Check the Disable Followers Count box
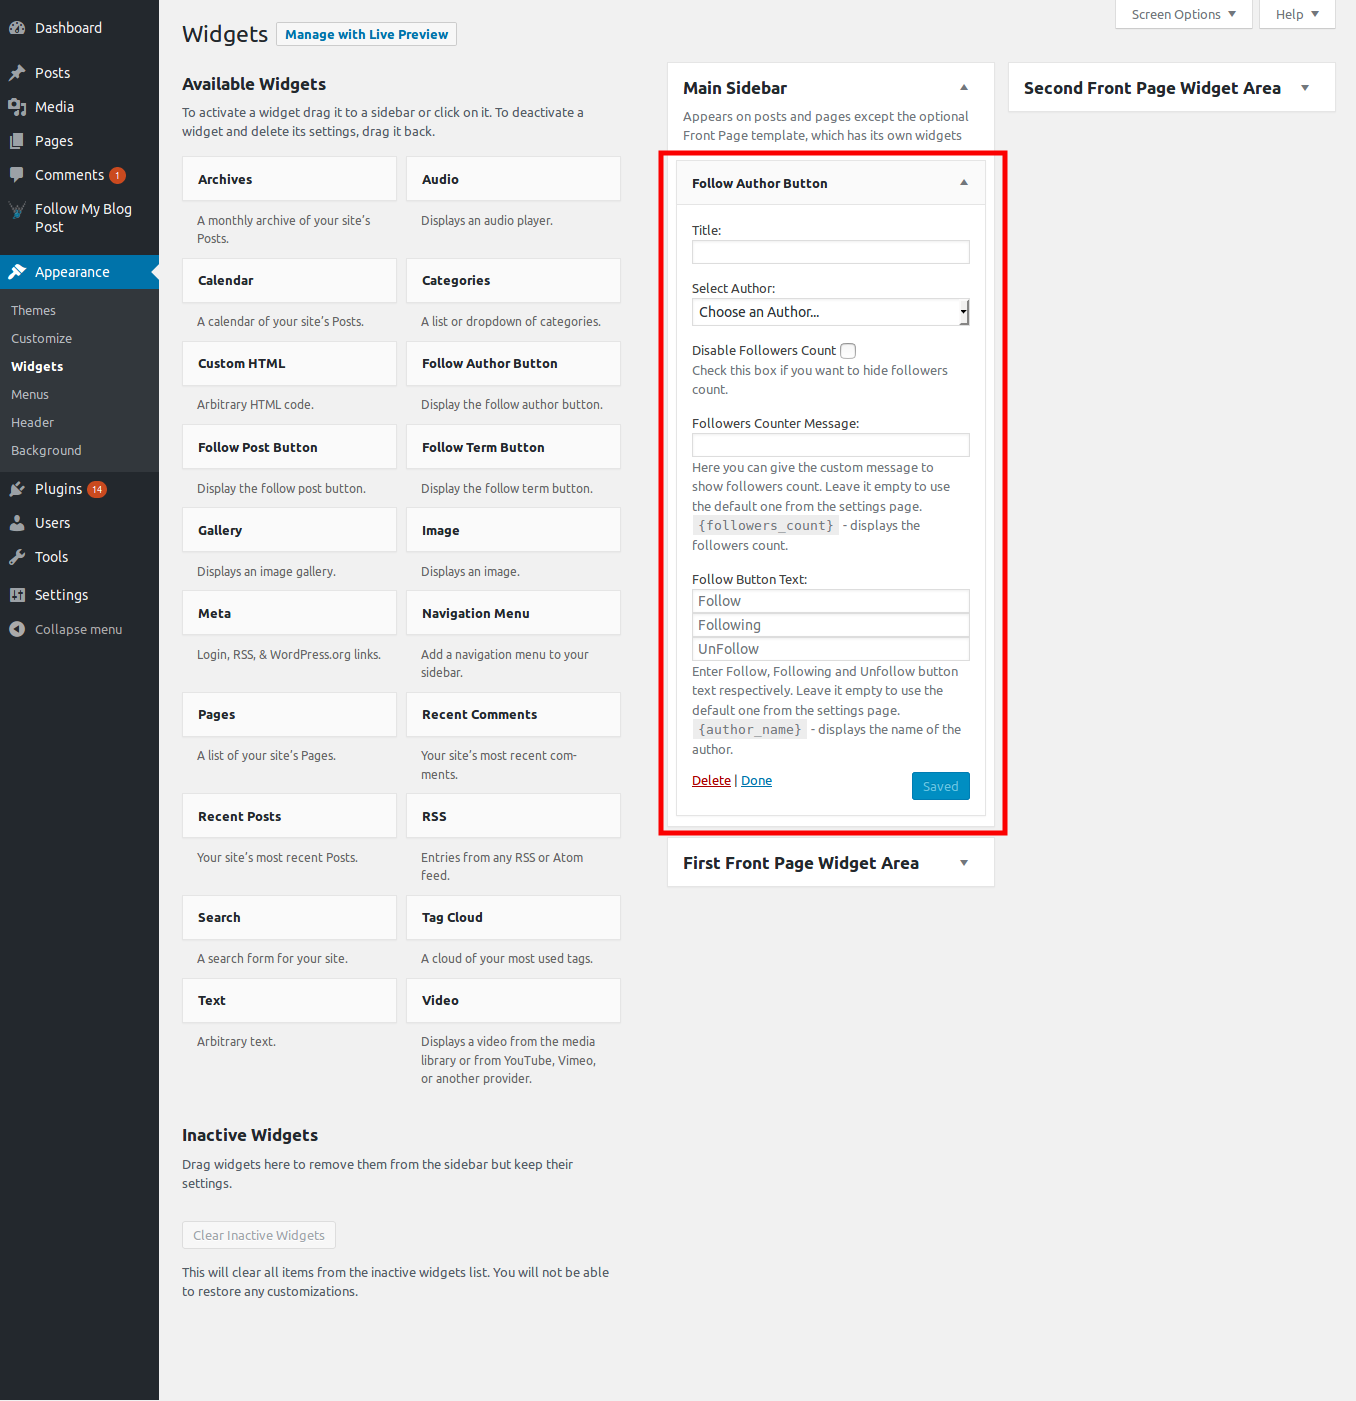 click(848, 351)
